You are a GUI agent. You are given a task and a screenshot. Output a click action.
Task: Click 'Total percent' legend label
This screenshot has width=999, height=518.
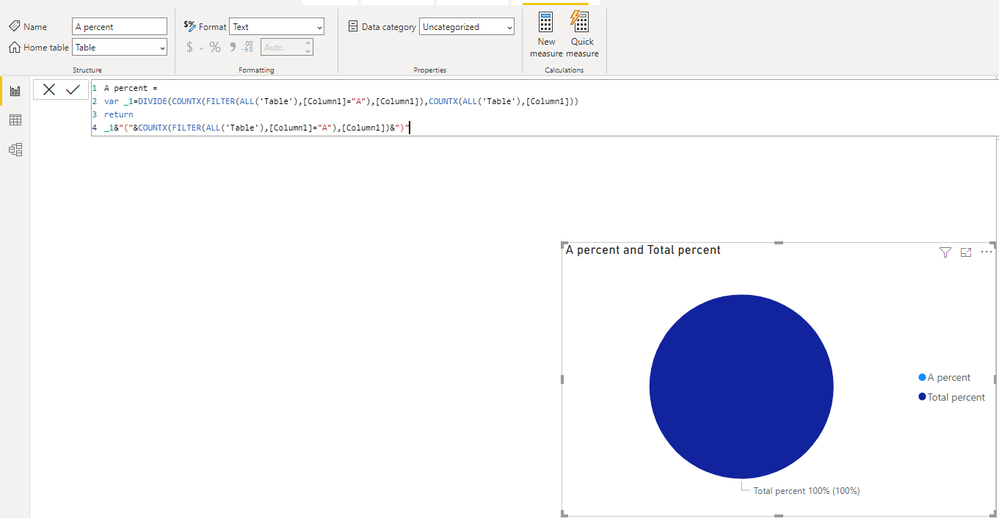956,397
